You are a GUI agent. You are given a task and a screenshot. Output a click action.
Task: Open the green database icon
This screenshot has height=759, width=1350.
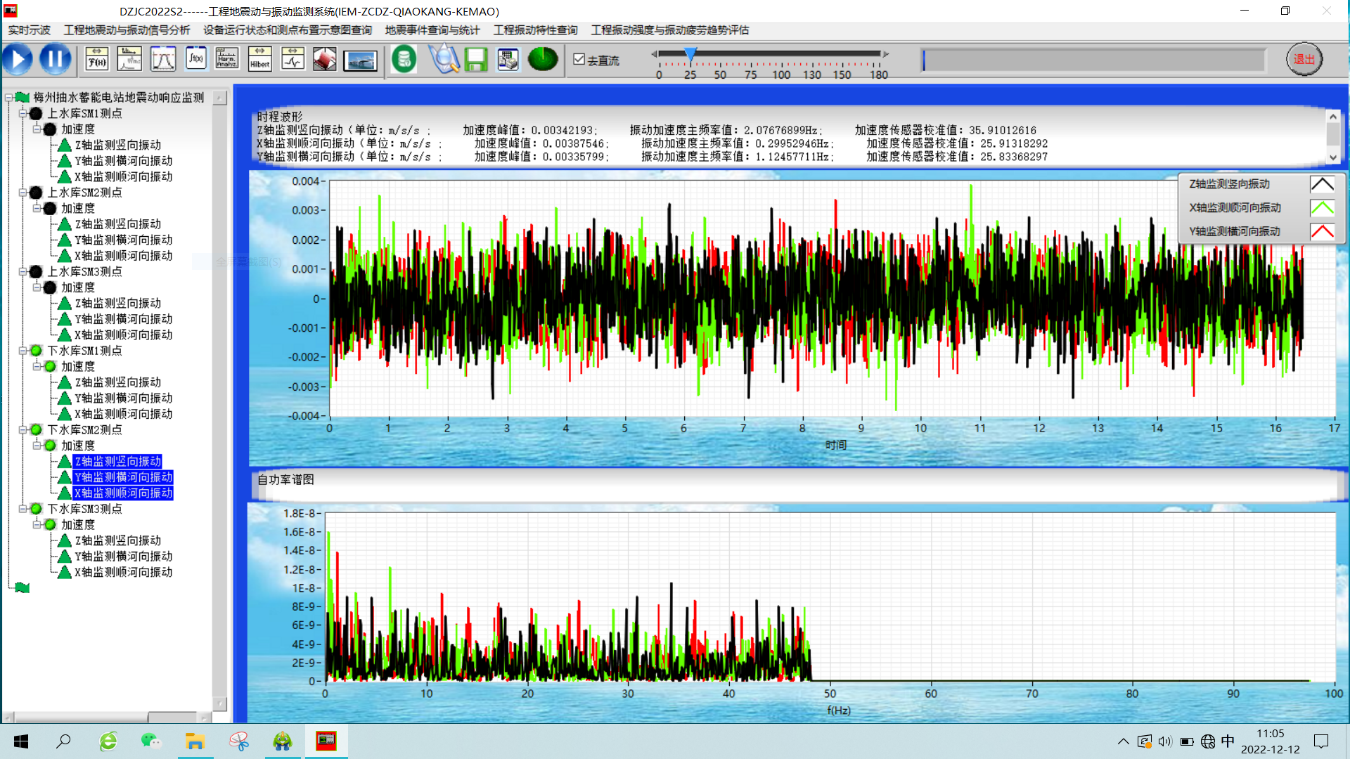tap(404, 59)
